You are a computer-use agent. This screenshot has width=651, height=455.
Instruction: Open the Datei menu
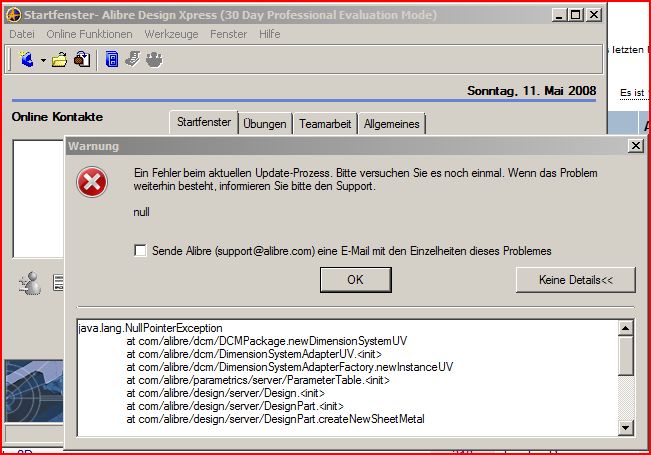click(22, 34)
